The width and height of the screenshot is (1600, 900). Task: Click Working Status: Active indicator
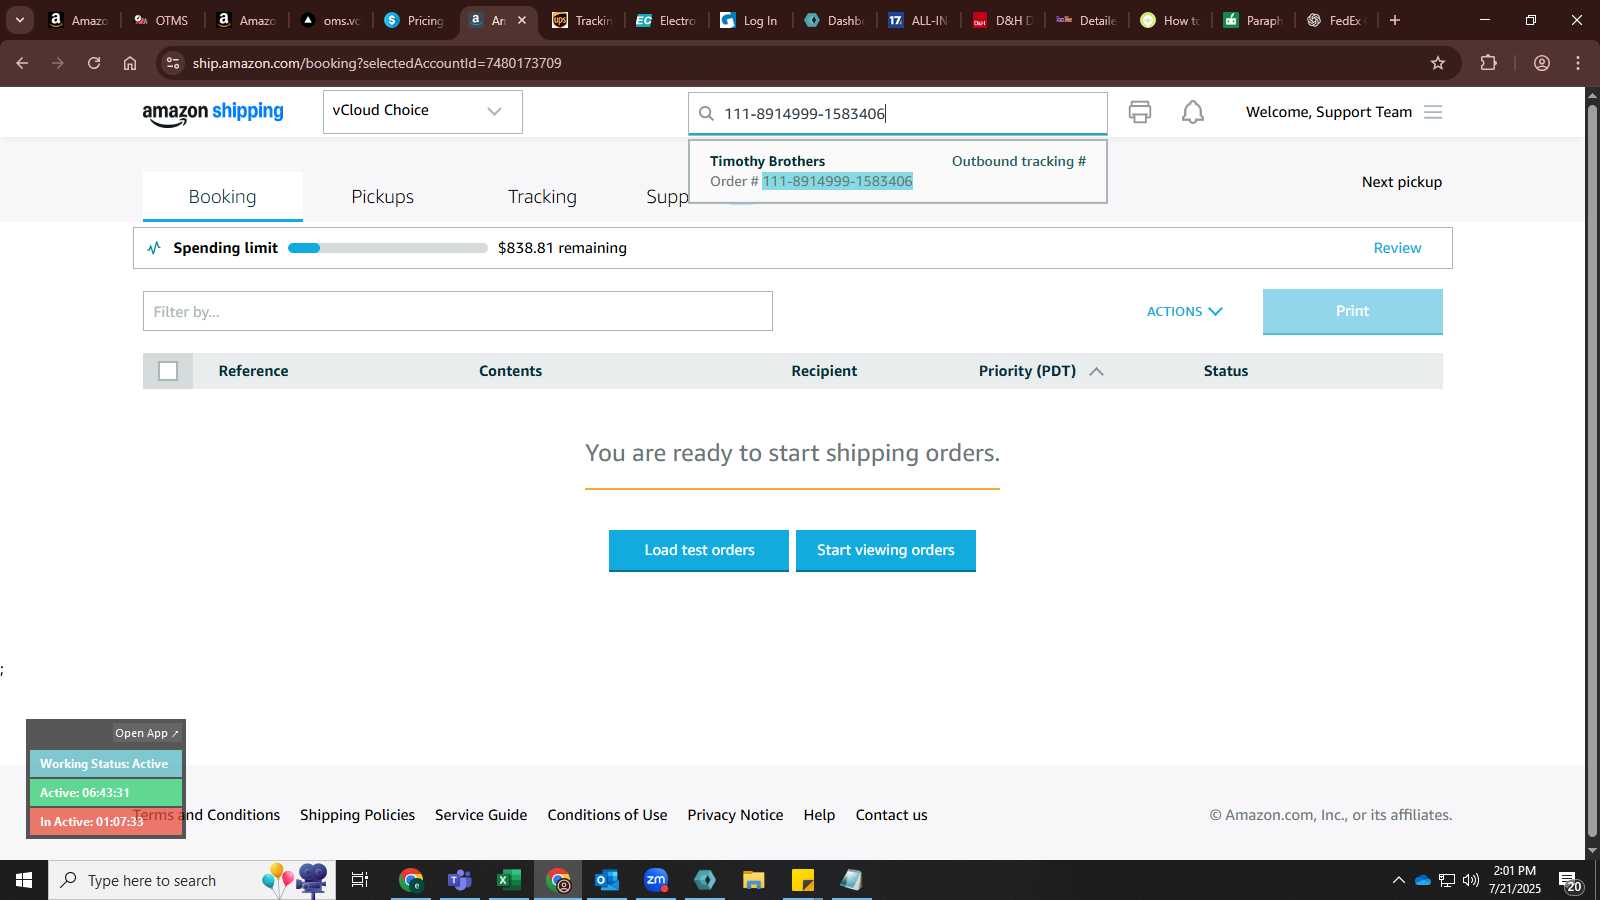click(105, 764)
